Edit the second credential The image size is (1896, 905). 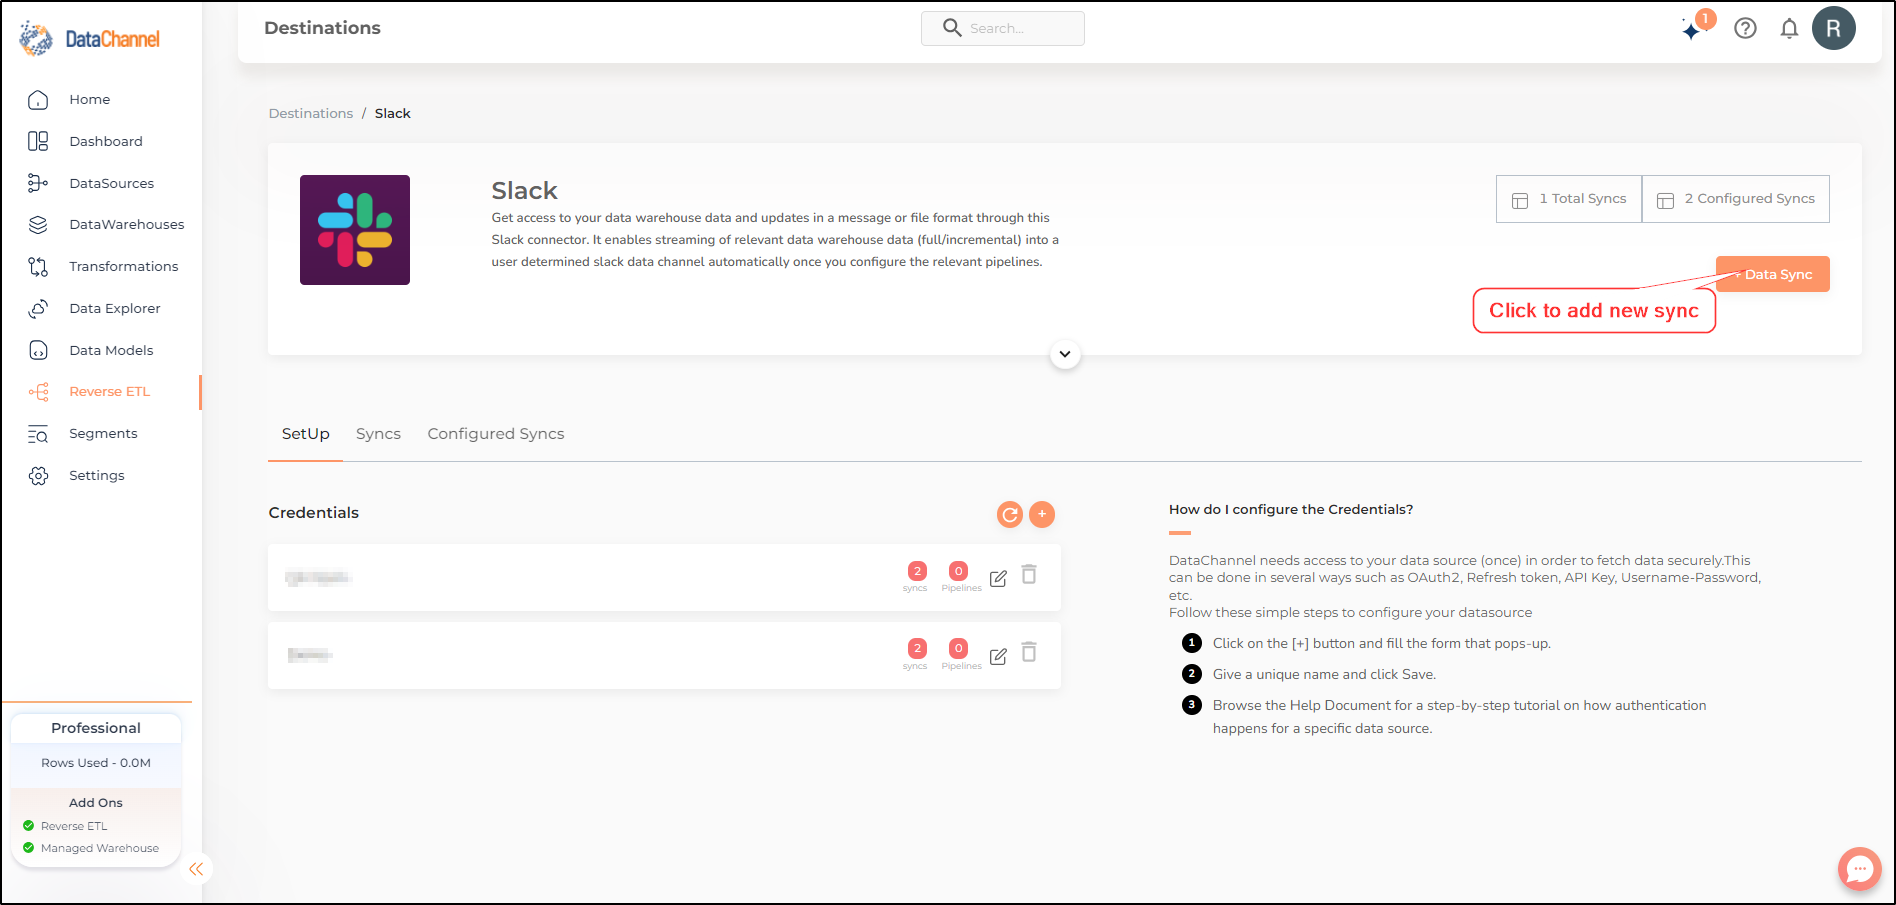click(x=998, y=656)
